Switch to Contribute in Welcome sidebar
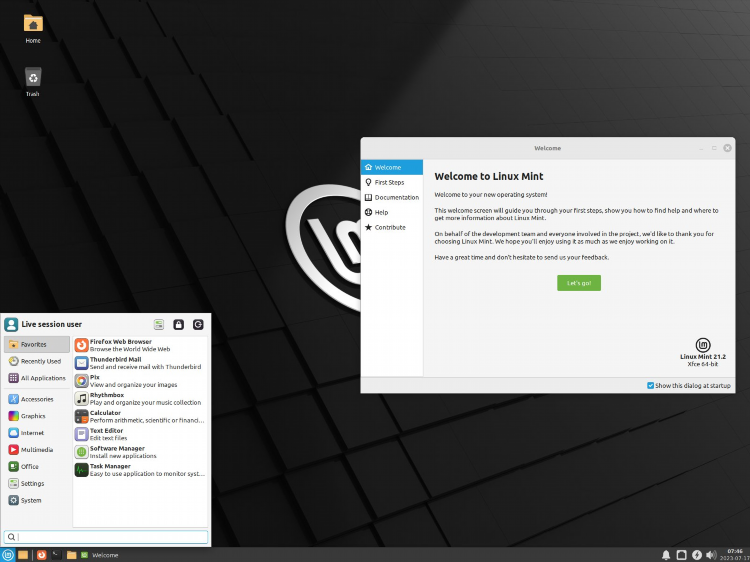Viewport: 750px width, 562px height. tap(392, 227)
